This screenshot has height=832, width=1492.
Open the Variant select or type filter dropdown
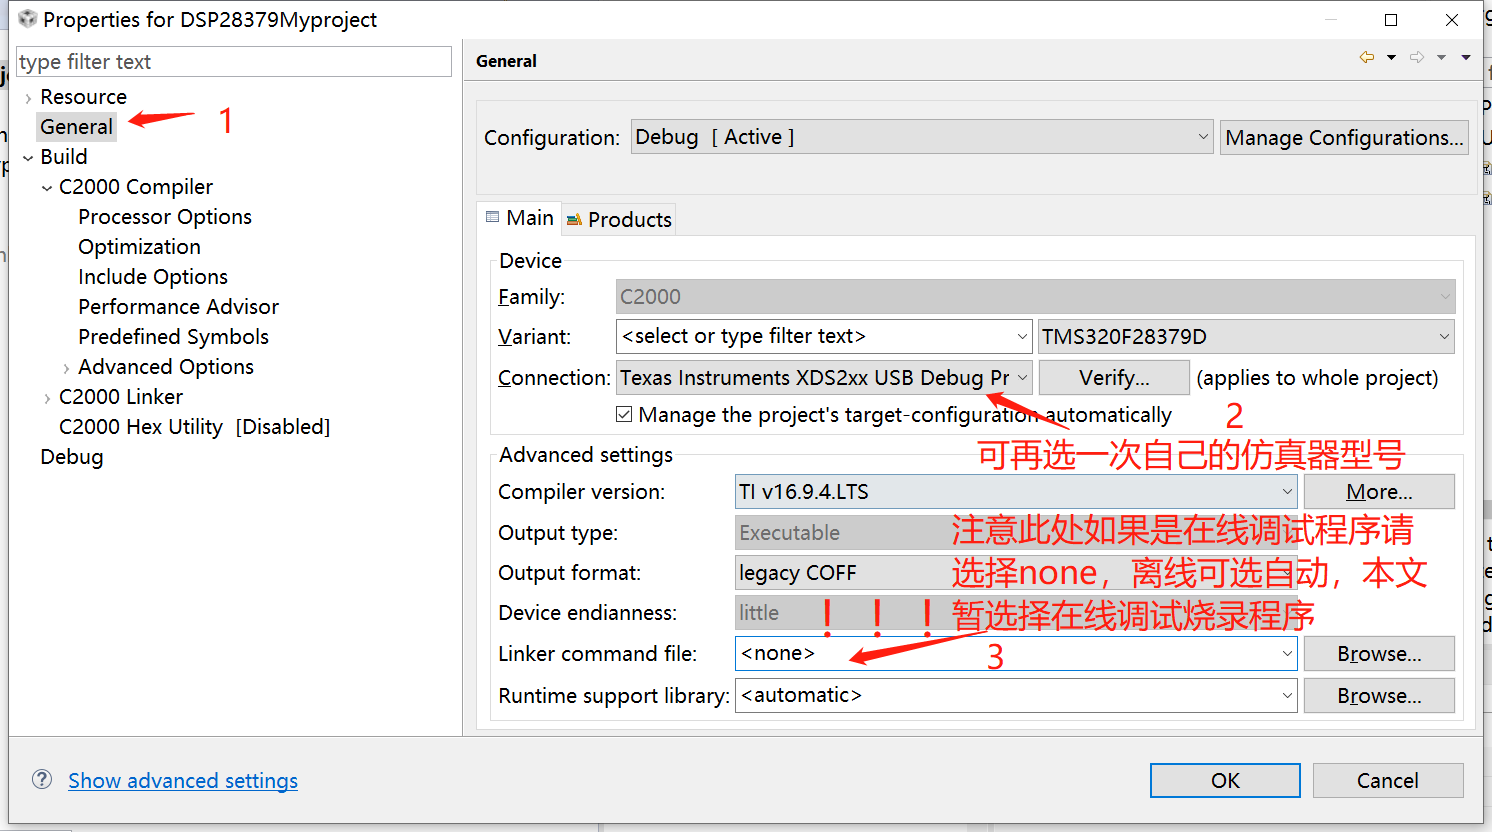point(1021,336)
